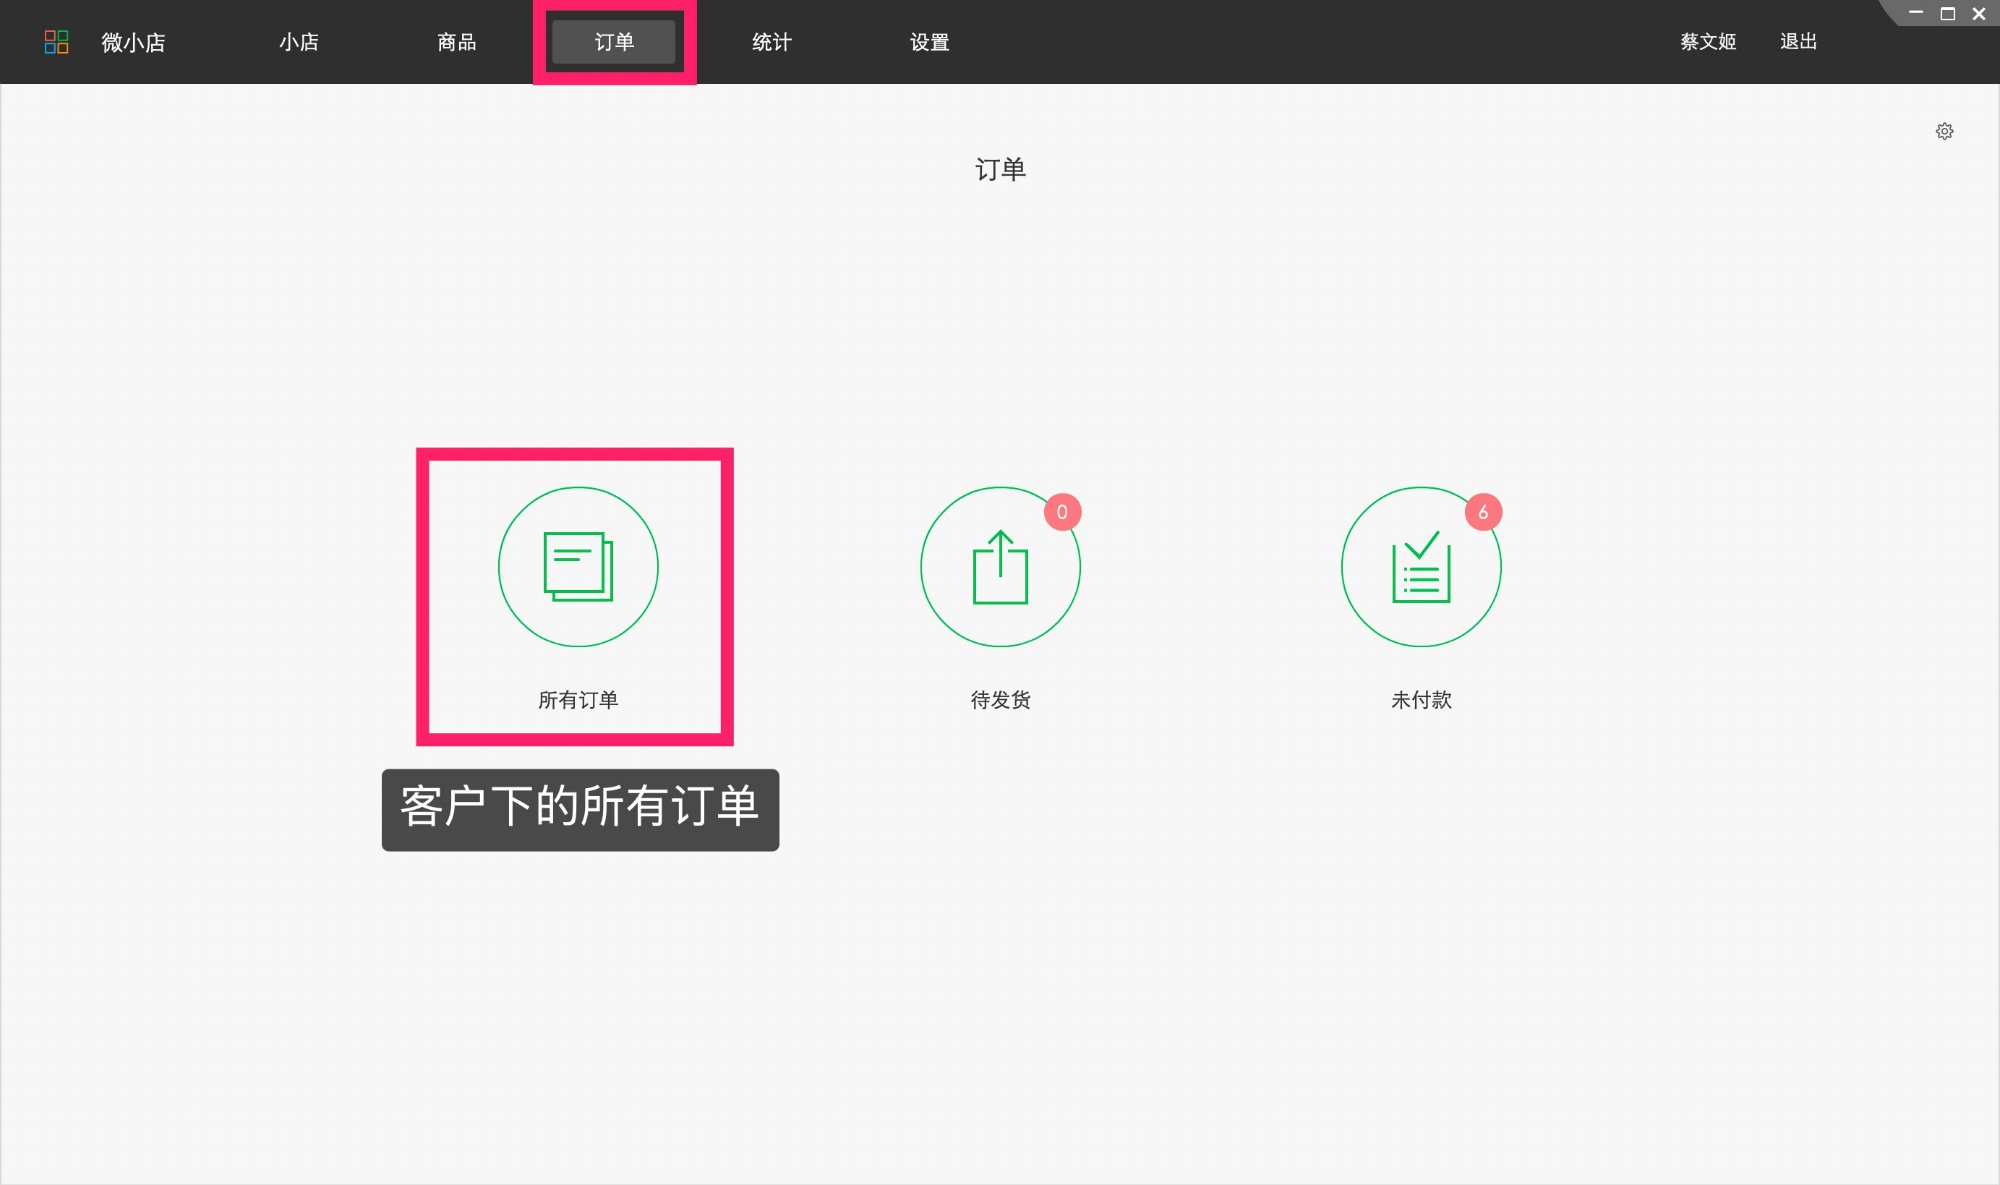Image resolution: width=2000 pixels, height=1185 pixels.
Task: Open the 设置 settings tab
Action: [x=929, y=42]
